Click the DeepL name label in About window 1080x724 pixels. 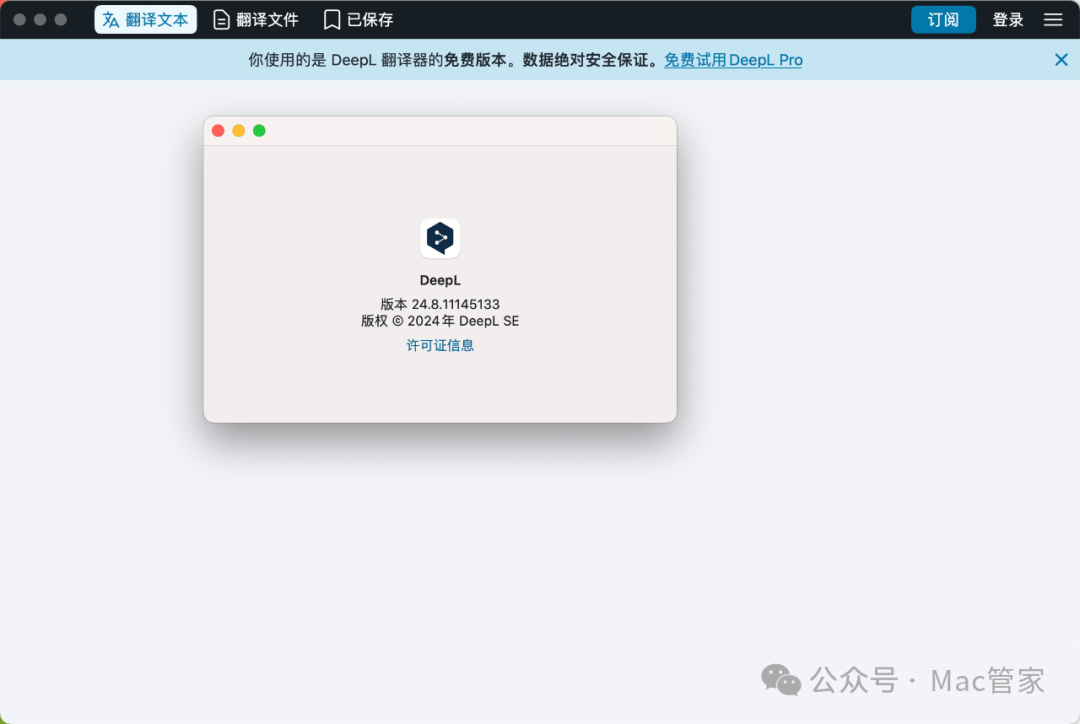click(440, 280)
